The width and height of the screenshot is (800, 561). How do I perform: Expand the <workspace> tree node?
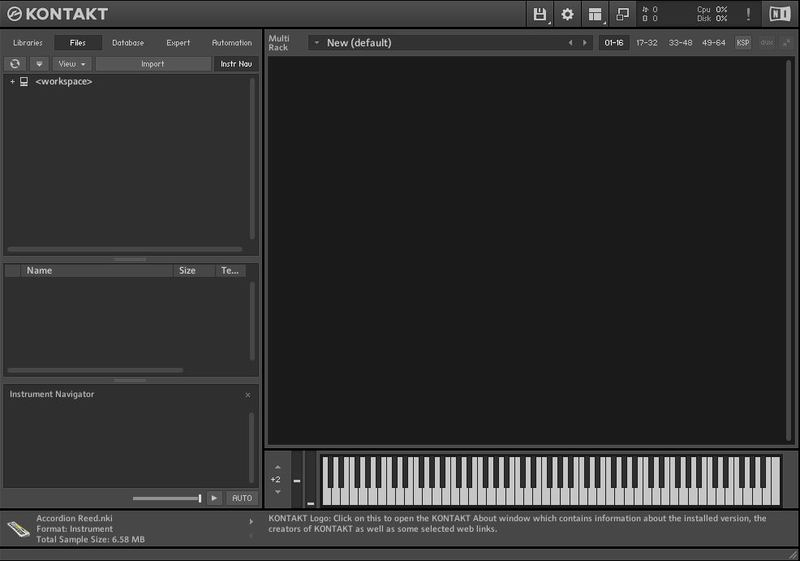coord(12,82)
